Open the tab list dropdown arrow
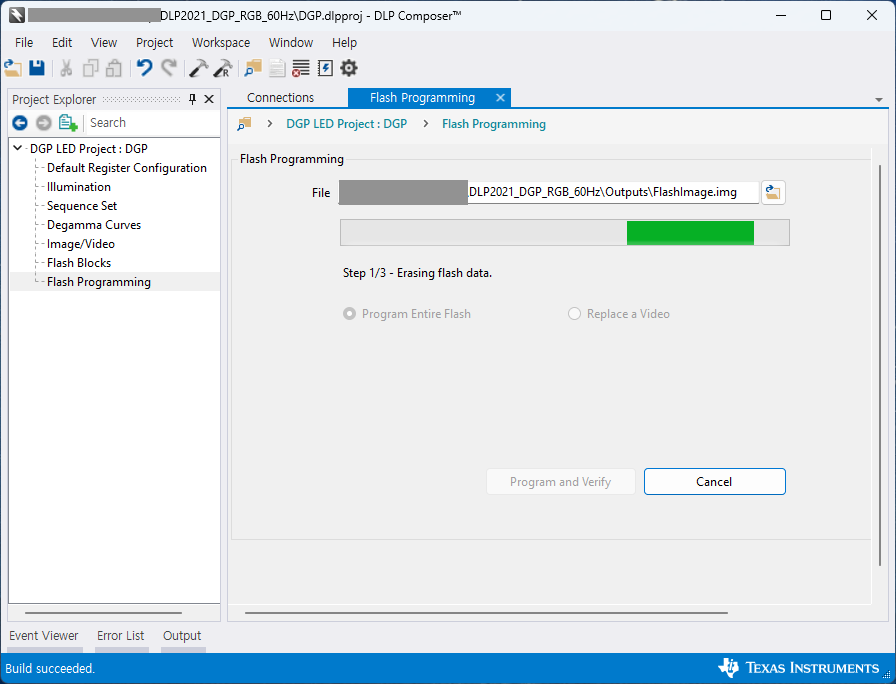The width and height of the screenshot is (896, 684). (879, 100)
